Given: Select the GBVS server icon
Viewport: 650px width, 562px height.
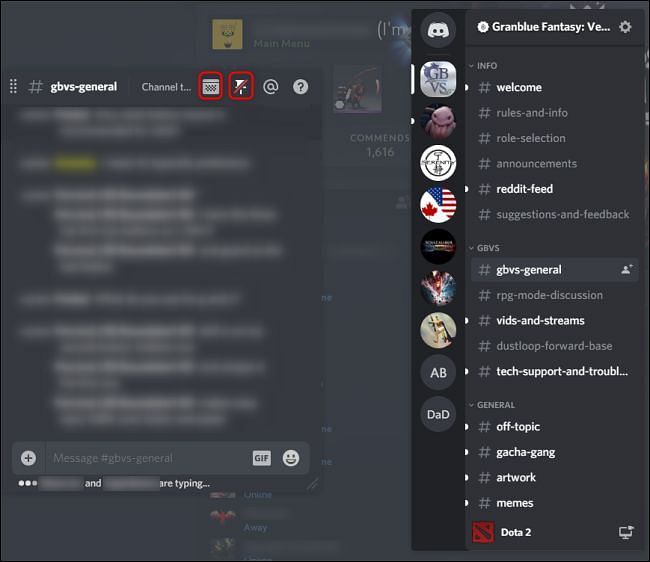Looking at the screenshot, I should pos(438,79).
